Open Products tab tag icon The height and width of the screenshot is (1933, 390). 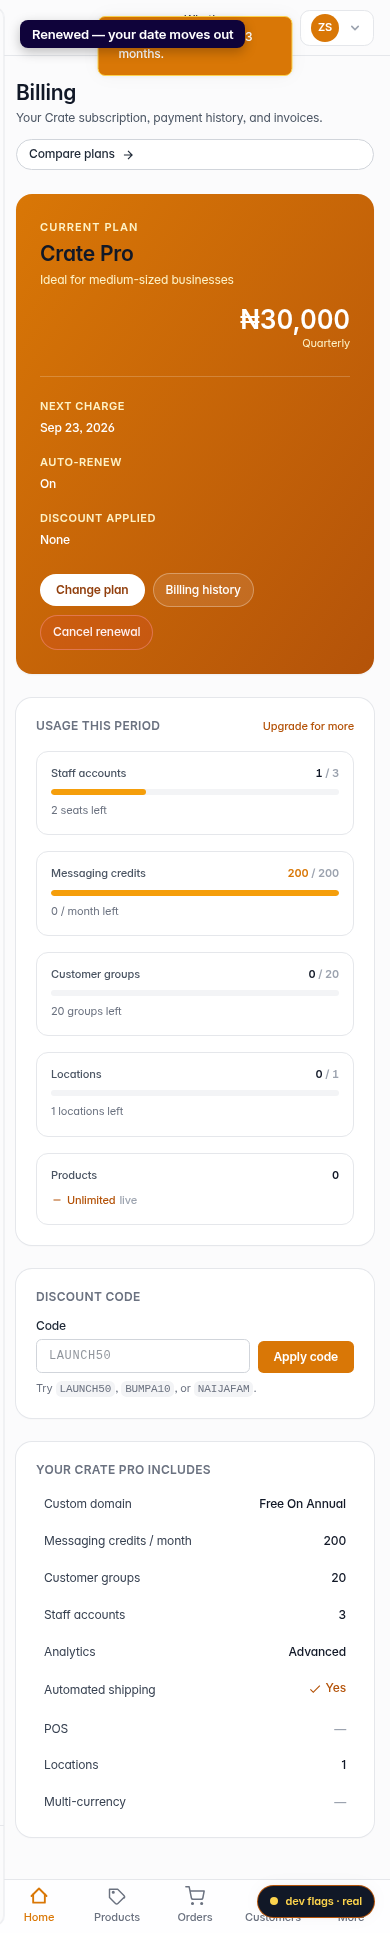point(117,1895)
